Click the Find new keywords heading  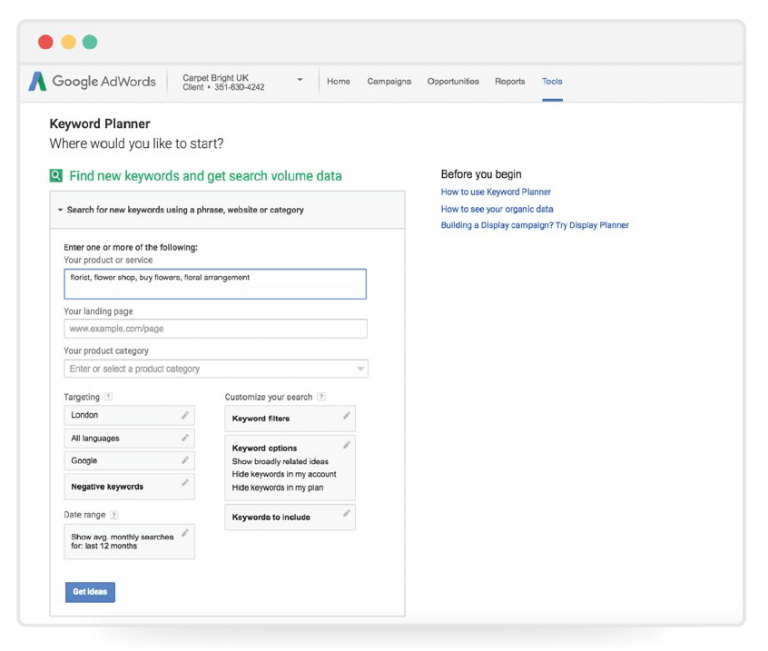(x=205, y=176)
